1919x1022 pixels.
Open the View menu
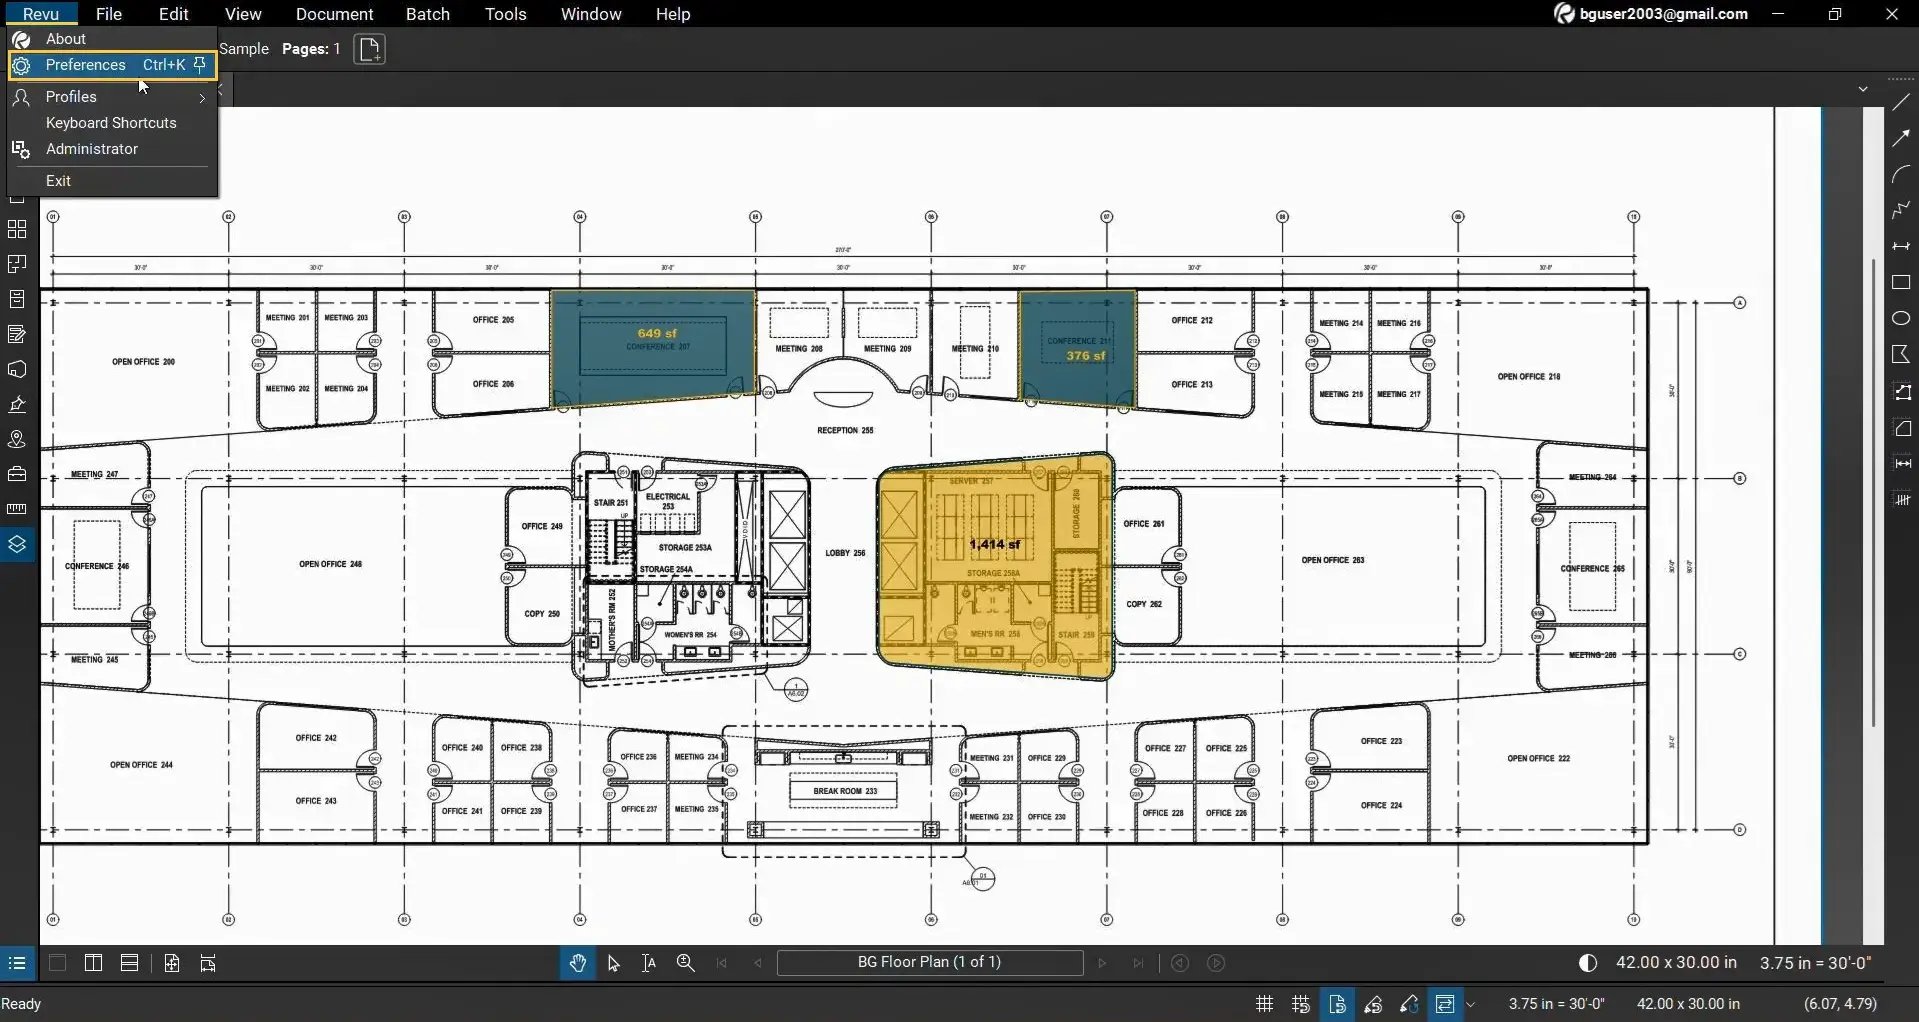pyautogui.click(x=243, y=14)
